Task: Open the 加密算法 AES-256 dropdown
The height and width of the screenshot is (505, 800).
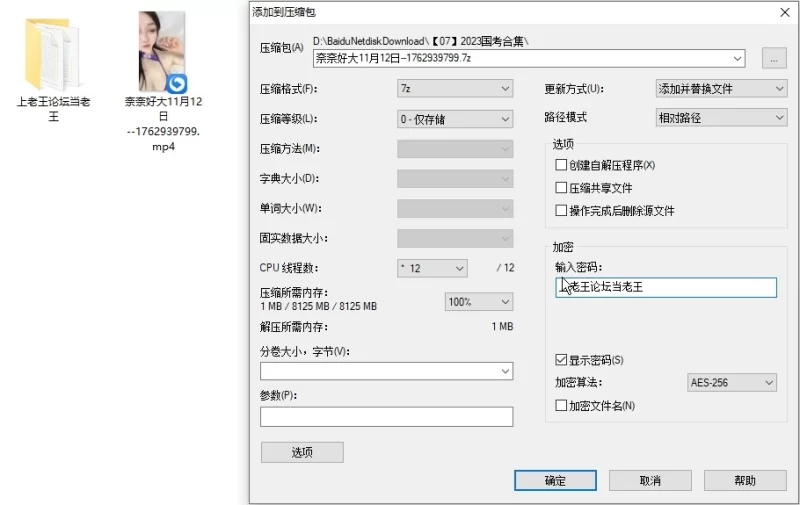Action: 732,383
